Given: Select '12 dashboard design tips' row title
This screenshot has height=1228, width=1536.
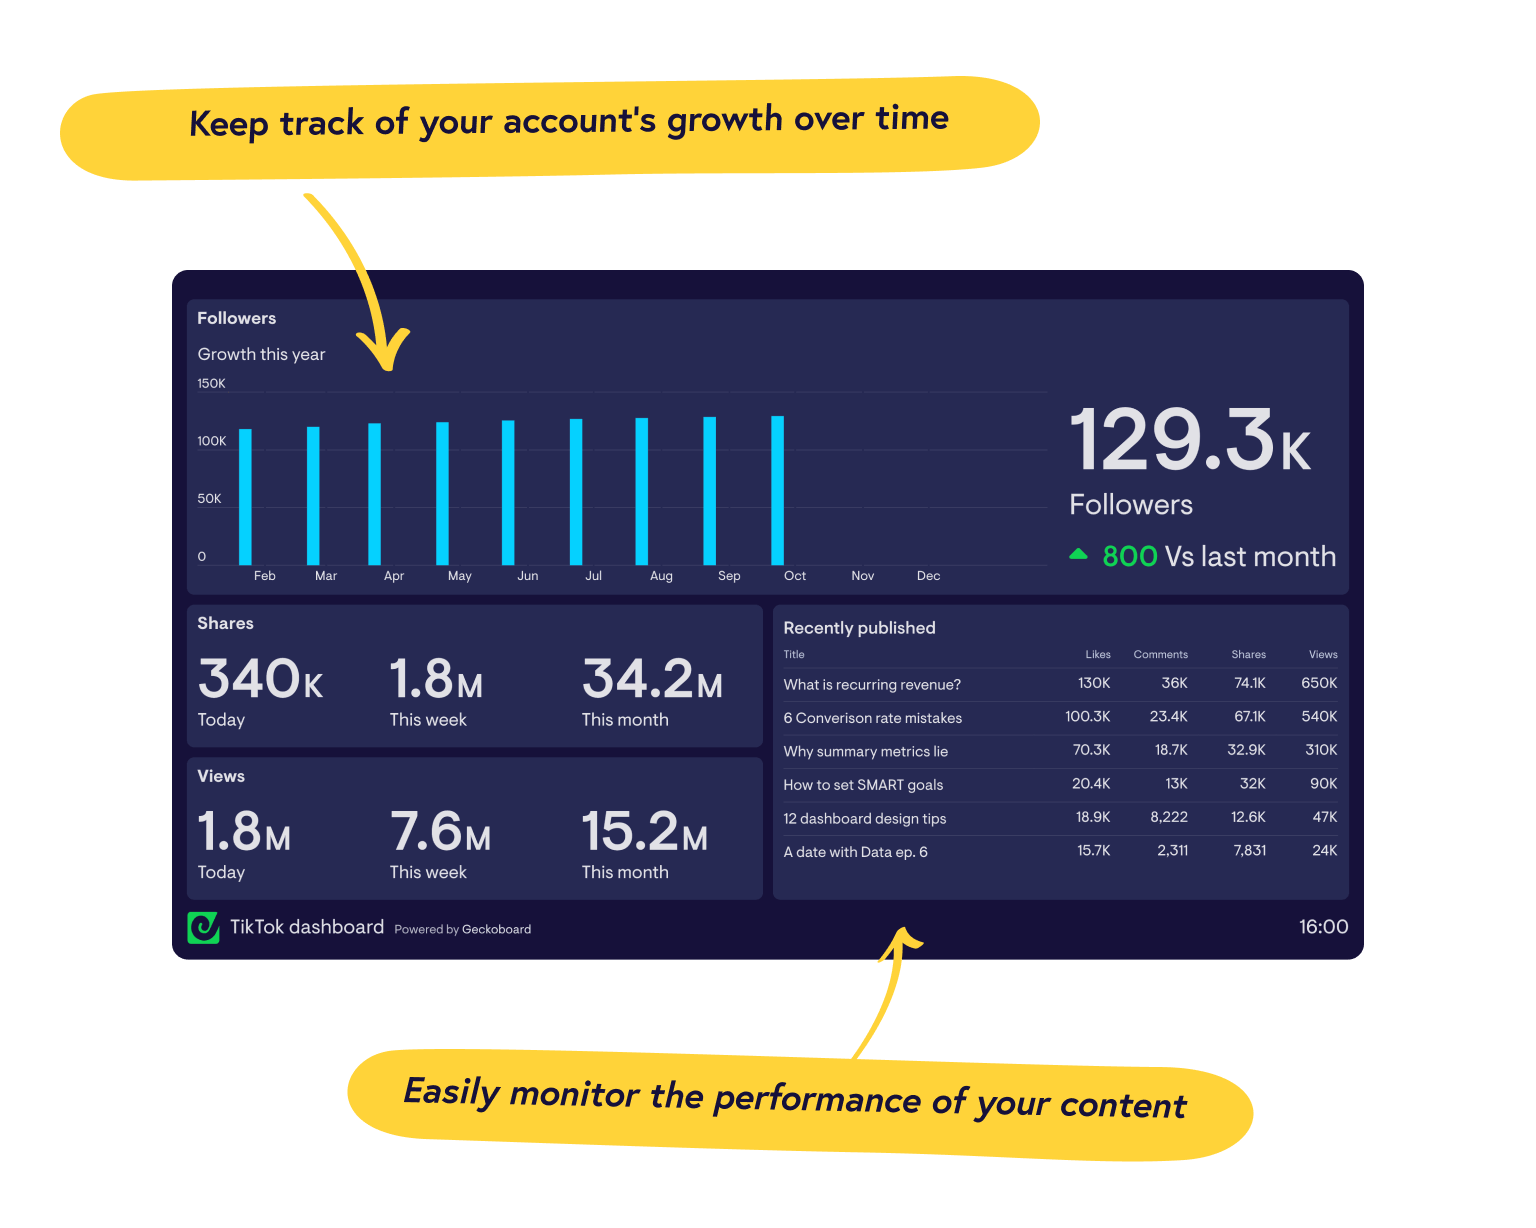Looking at the screenshot, I should click(865, 819).
